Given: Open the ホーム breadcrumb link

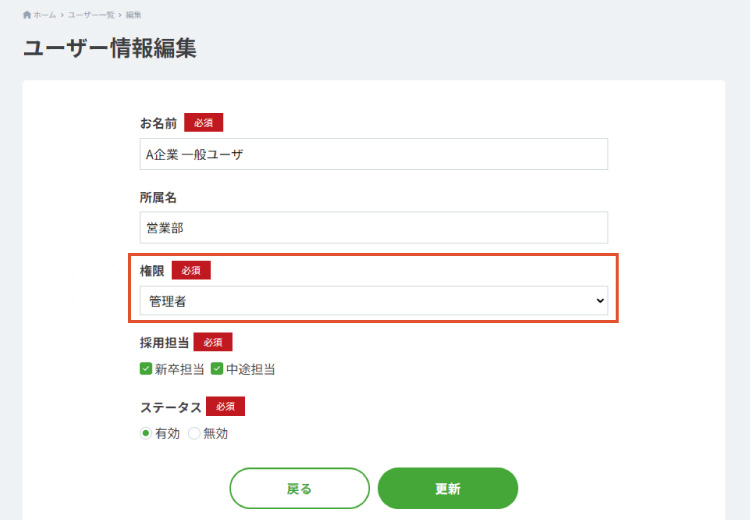Looking at the screenshot, I should tap(44, 15).
